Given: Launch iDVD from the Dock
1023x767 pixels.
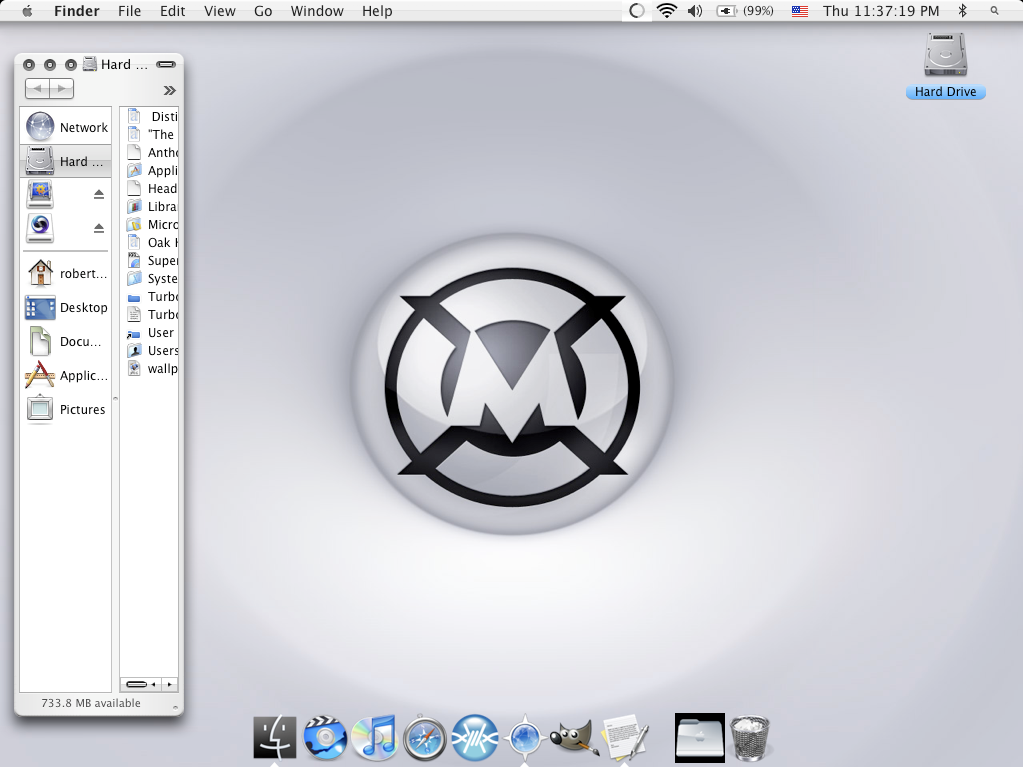Looking at the screenshot, I should 325,738.
